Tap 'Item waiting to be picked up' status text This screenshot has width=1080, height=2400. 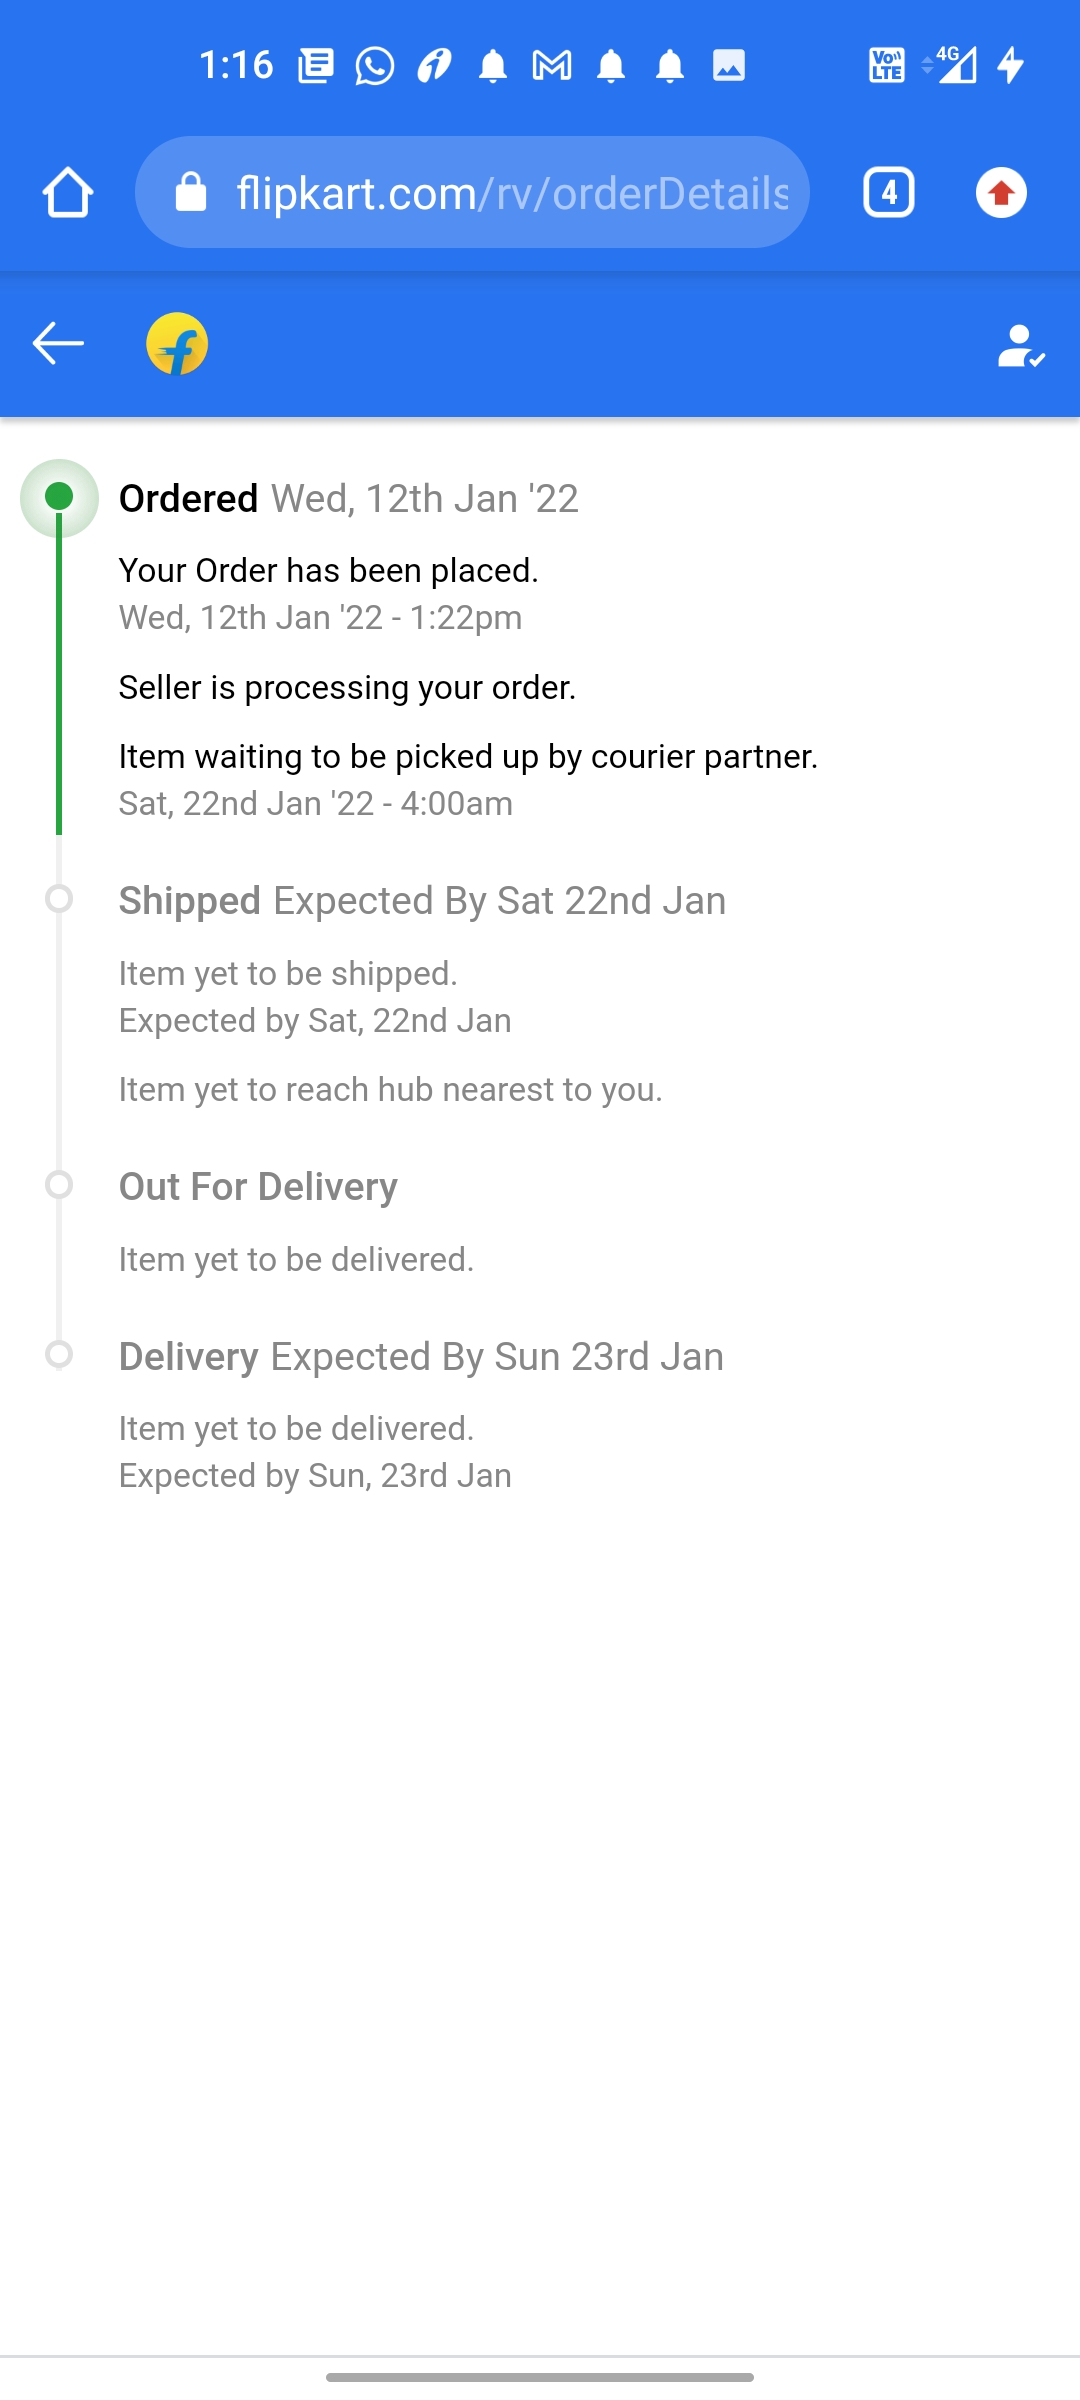tap(468, 757)
